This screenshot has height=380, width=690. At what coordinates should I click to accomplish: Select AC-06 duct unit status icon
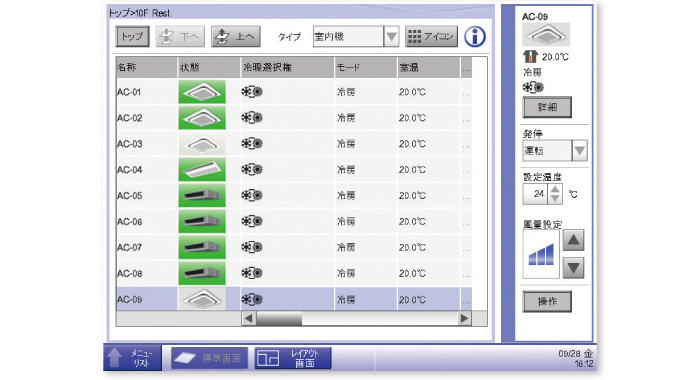tap(202, 221)
